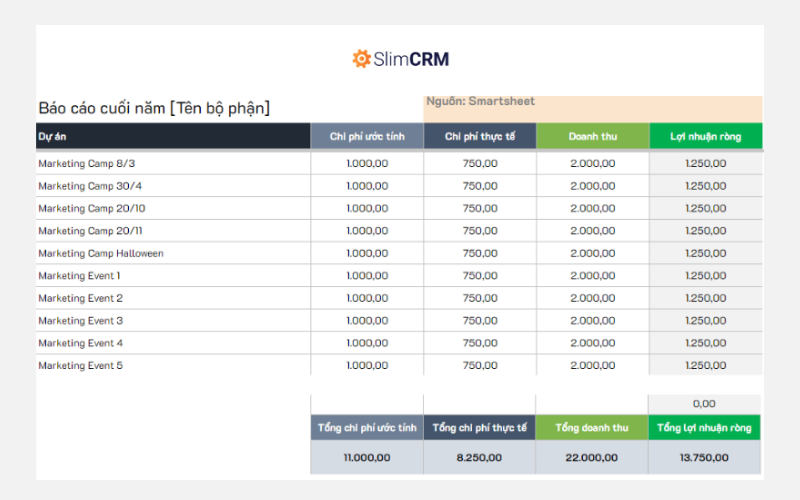
Task: Select the green 'Doanh thu' header
Action: click(592, 136)
